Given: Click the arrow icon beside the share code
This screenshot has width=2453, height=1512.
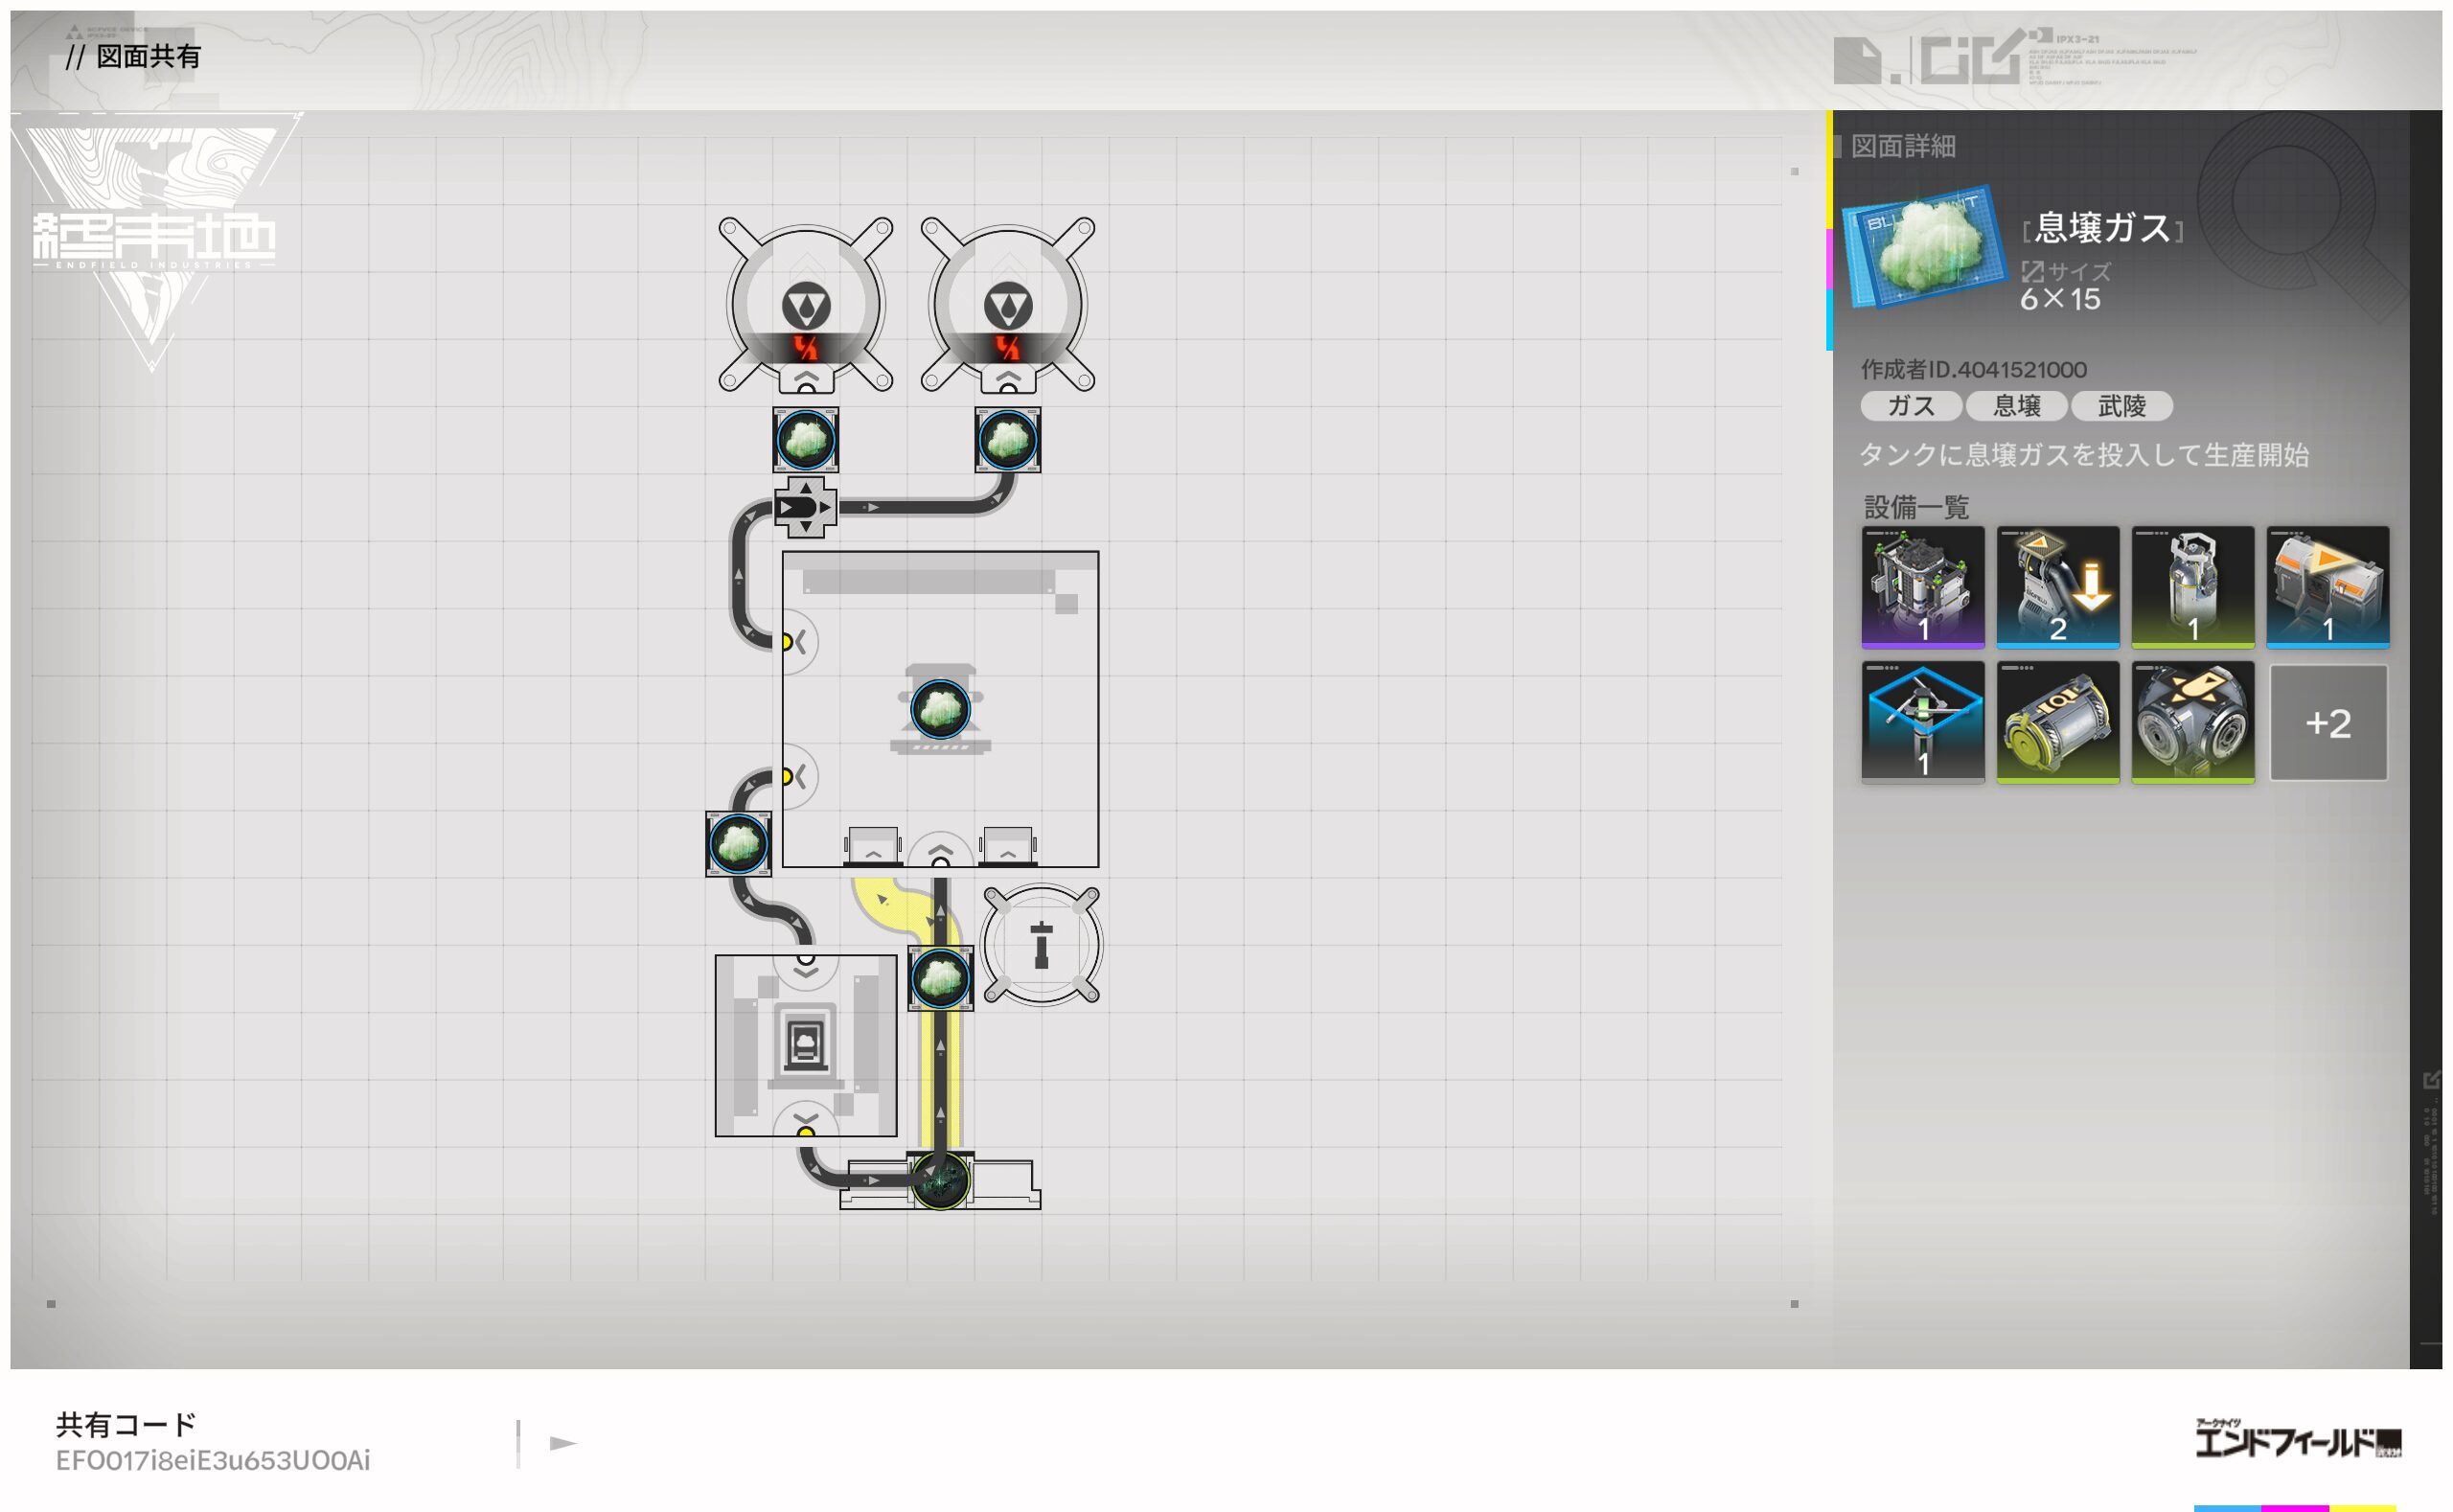Looking at the screenshot, I should [563, 1443].
